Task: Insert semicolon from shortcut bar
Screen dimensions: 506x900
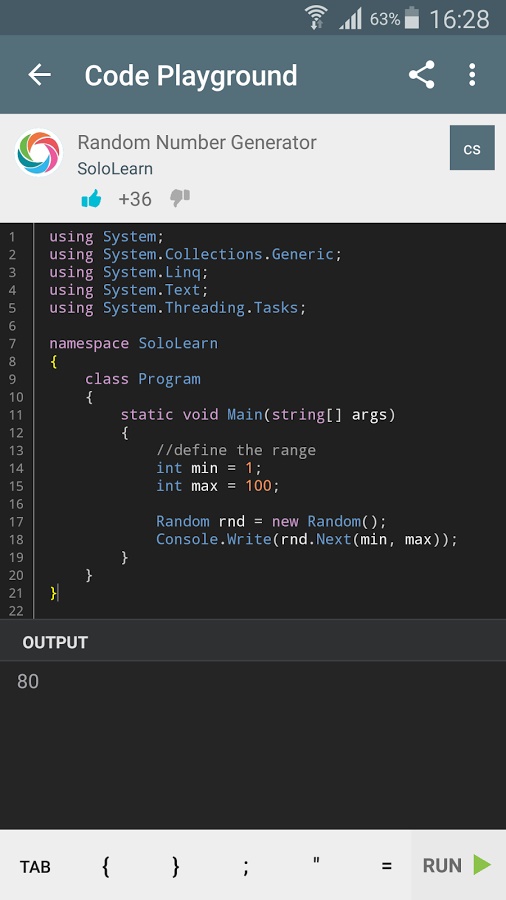Action: [246, 867]
